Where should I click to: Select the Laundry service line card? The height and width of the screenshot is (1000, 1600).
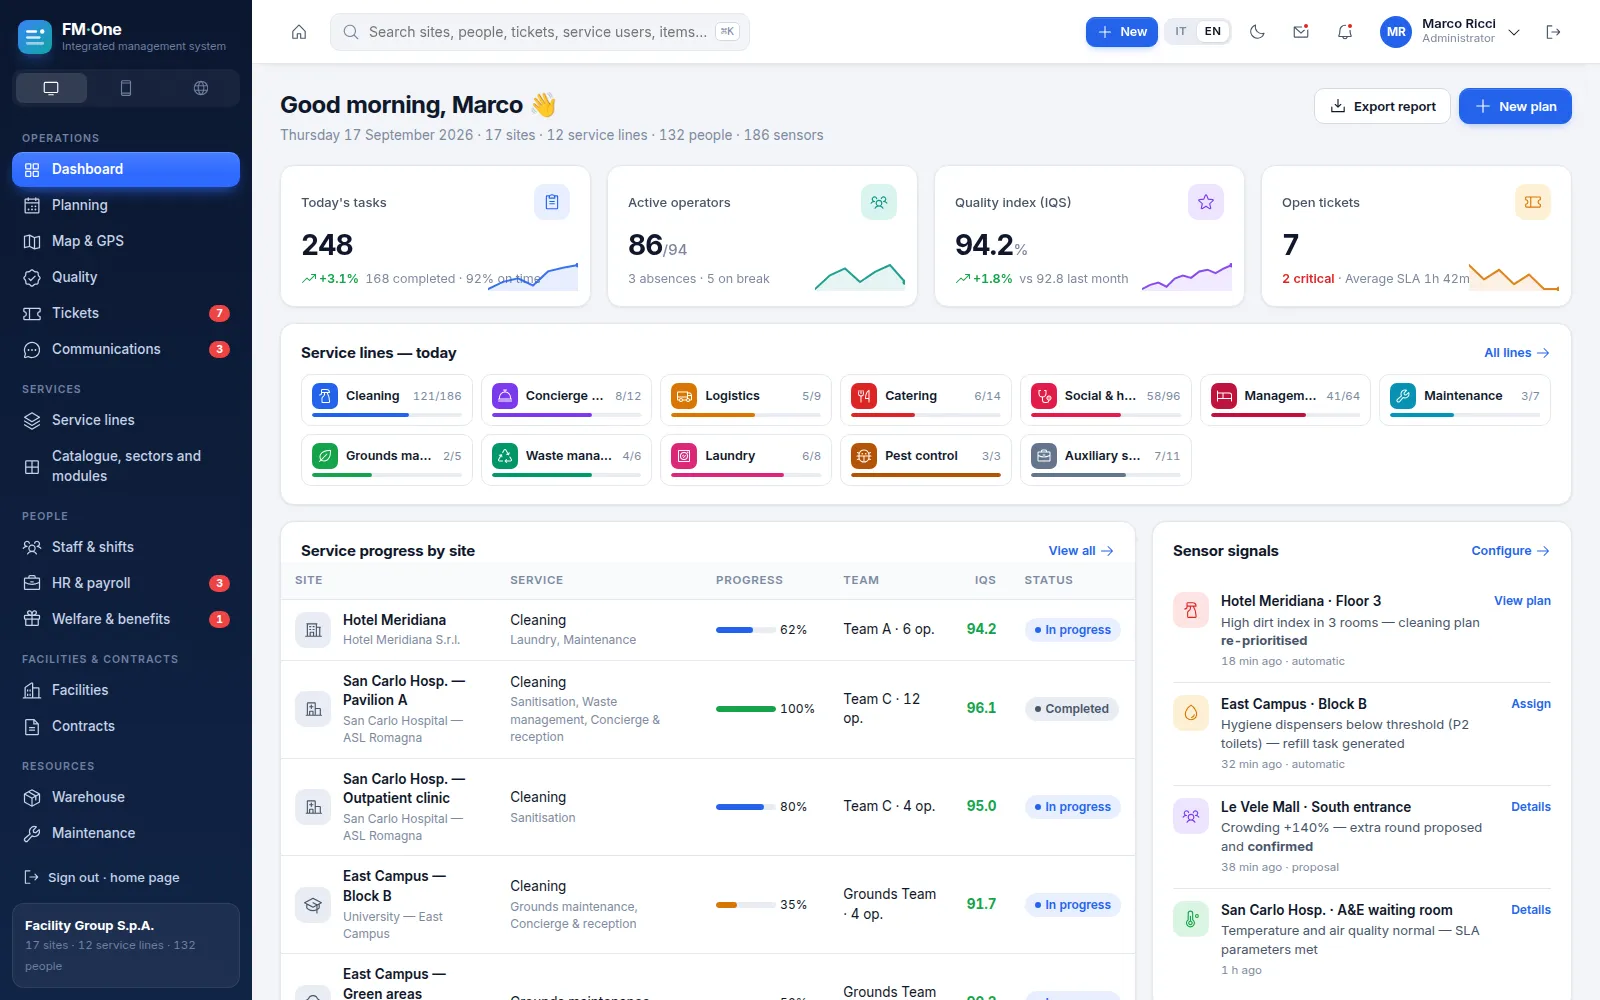(746, 460)
